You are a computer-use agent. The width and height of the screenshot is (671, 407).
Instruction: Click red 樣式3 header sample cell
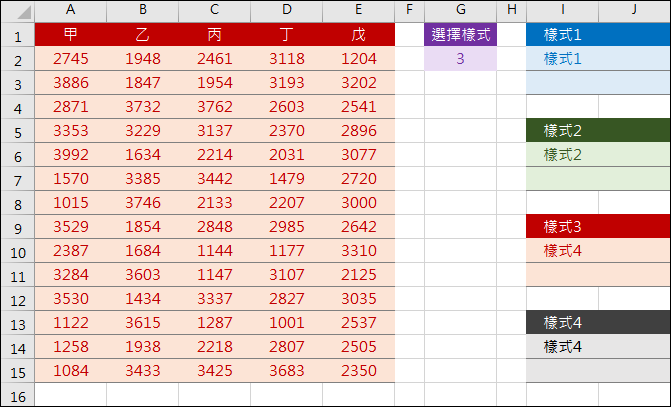(x=562, y=226)
